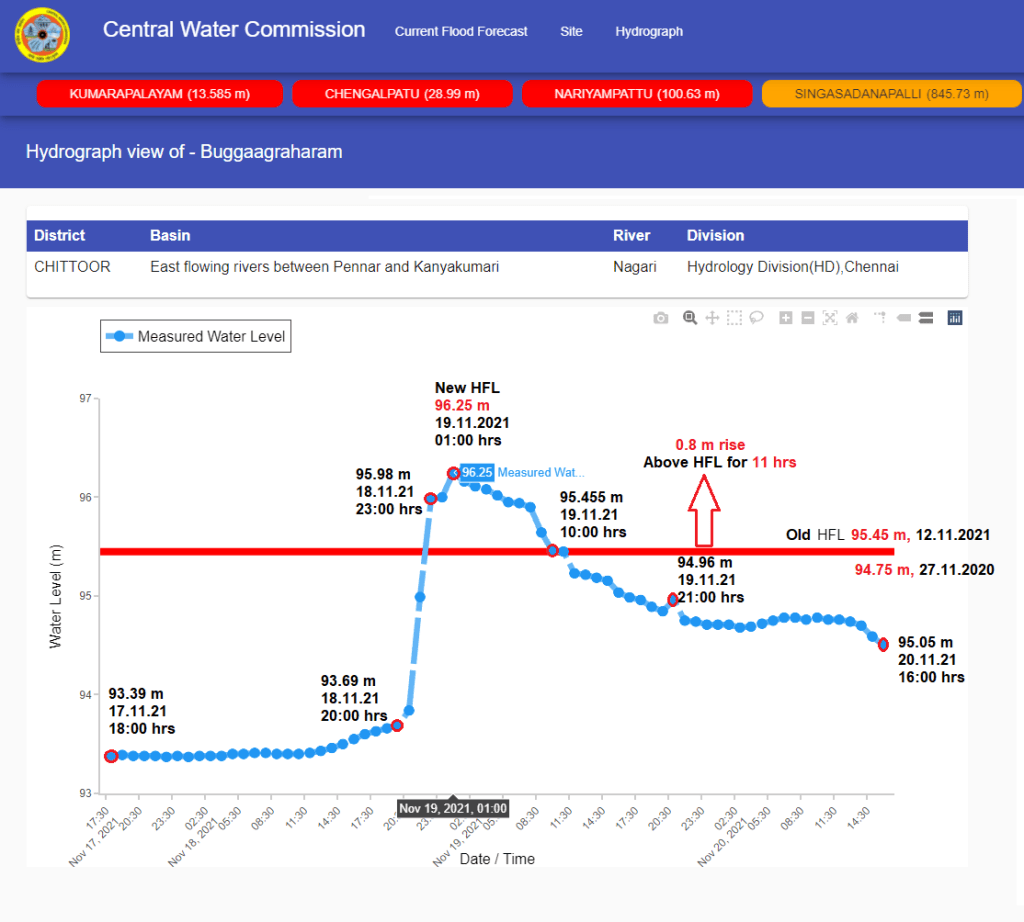Viewport: 1024px width, 922px height.
Task: Click the Autoscale chart icon
Action: click(830, 318)
